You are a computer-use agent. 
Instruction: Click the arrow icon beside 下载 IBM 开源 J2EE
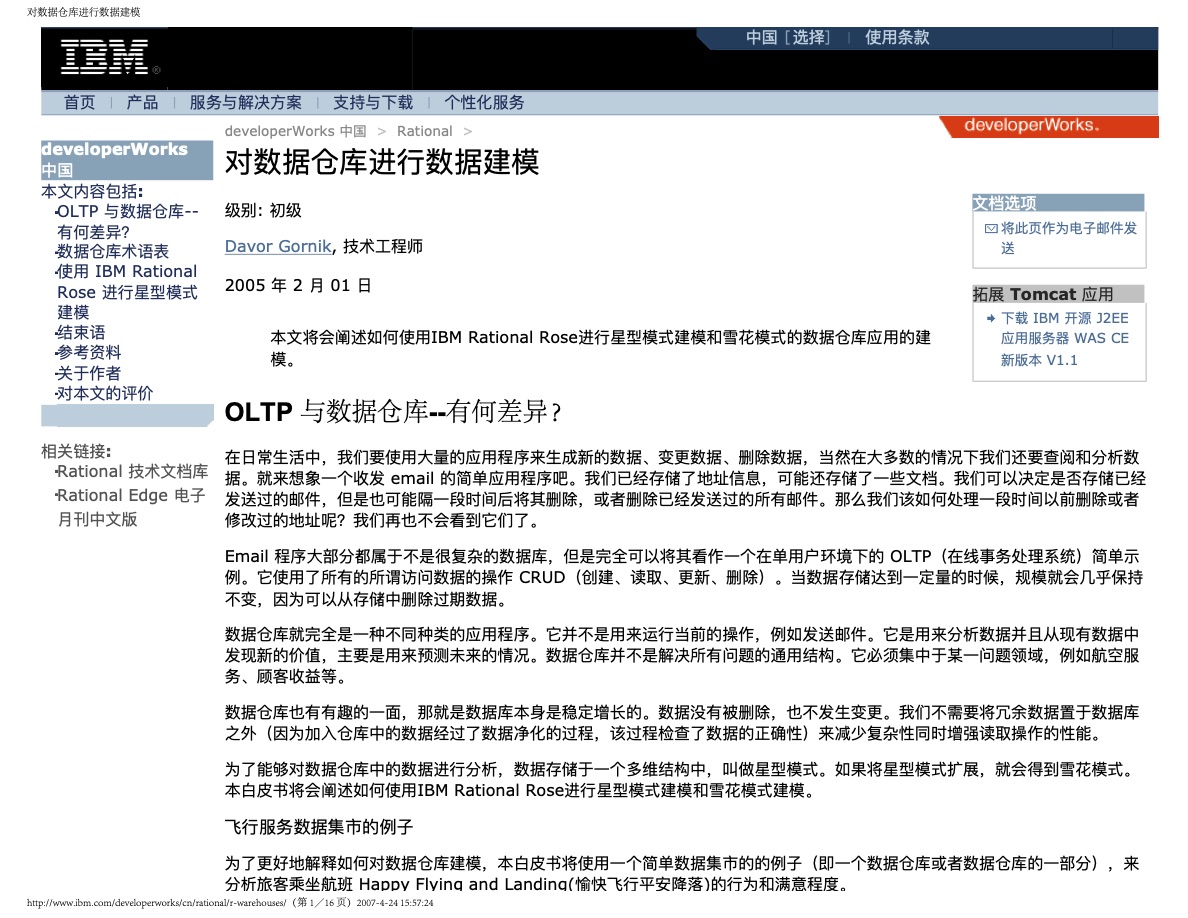click(x=990, y=318)
